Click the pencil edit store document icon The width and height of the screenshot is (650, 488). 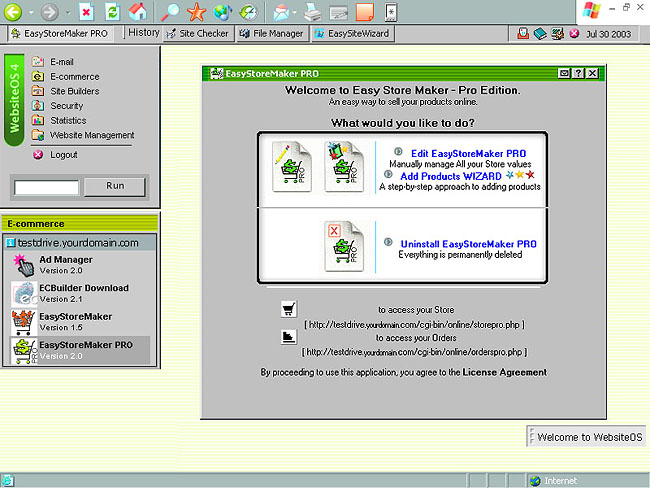click(x=292, y=167)
